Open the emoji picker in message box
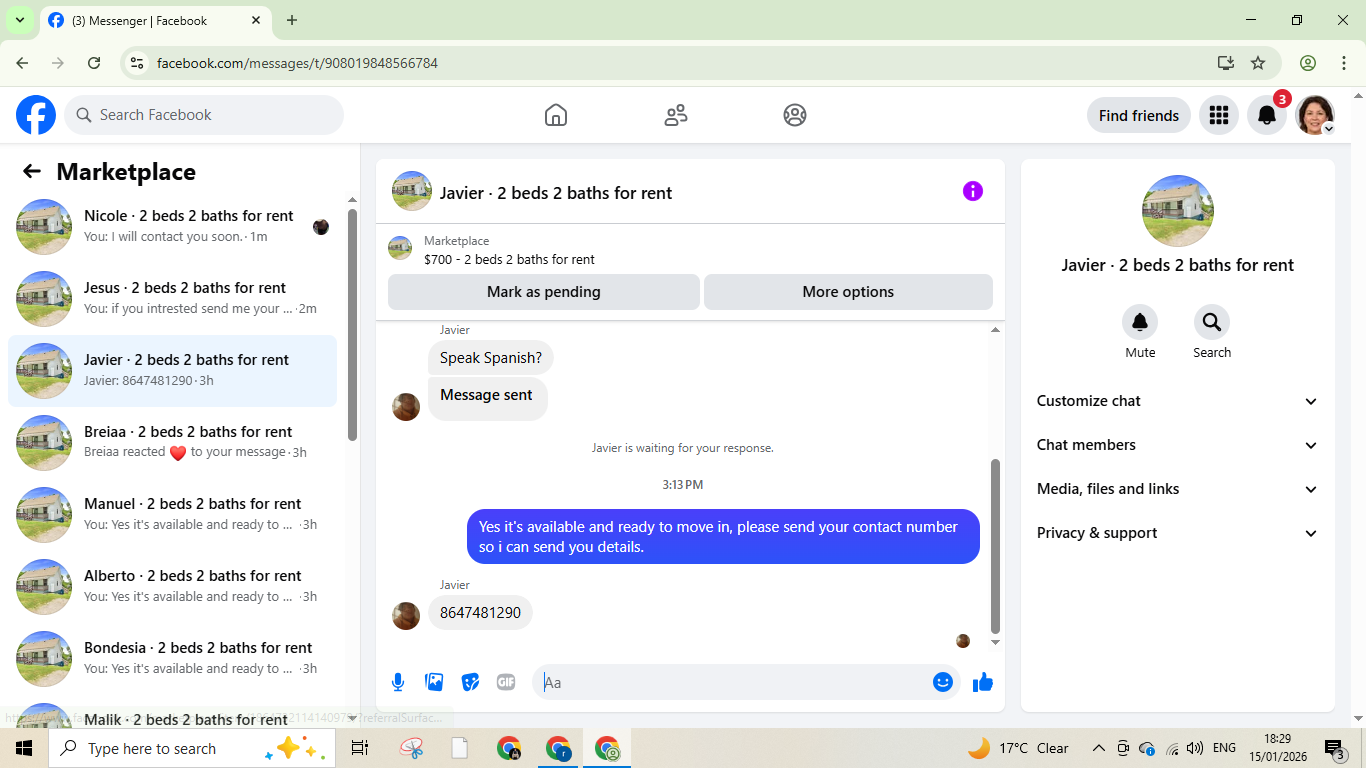Image resolution: width=1366 pixels, height=768 pixels. click(x=943, y=682)
